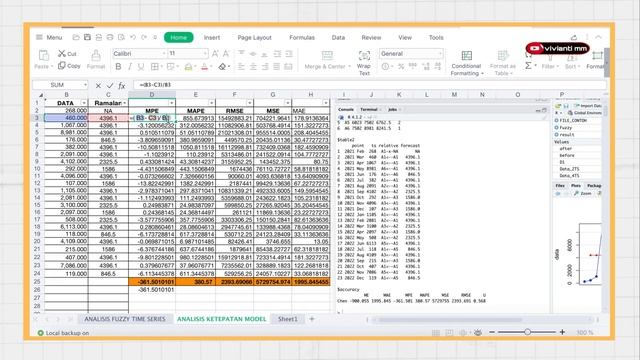Click the Paste clipboard icon
640x360 pixels.
(x=43, y=55)
